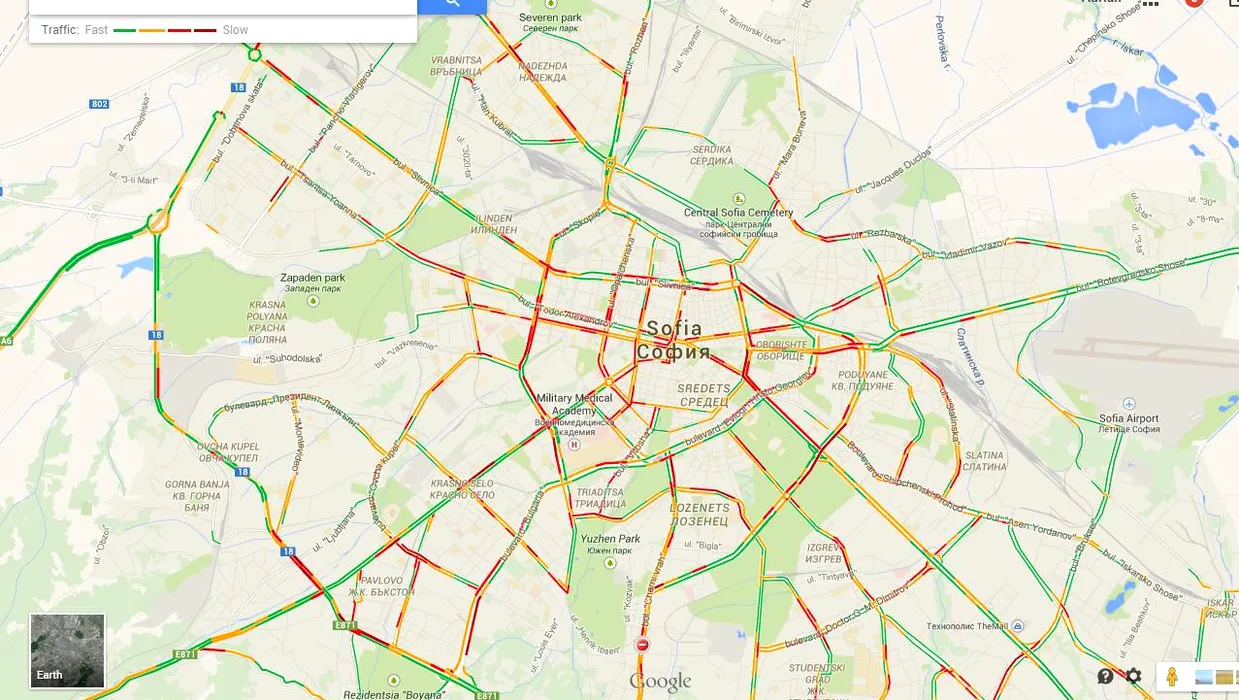The height and width of the screenshot is (700, 1239).
Task: Click the red notification badge
Action: [x=1194, y=2]
